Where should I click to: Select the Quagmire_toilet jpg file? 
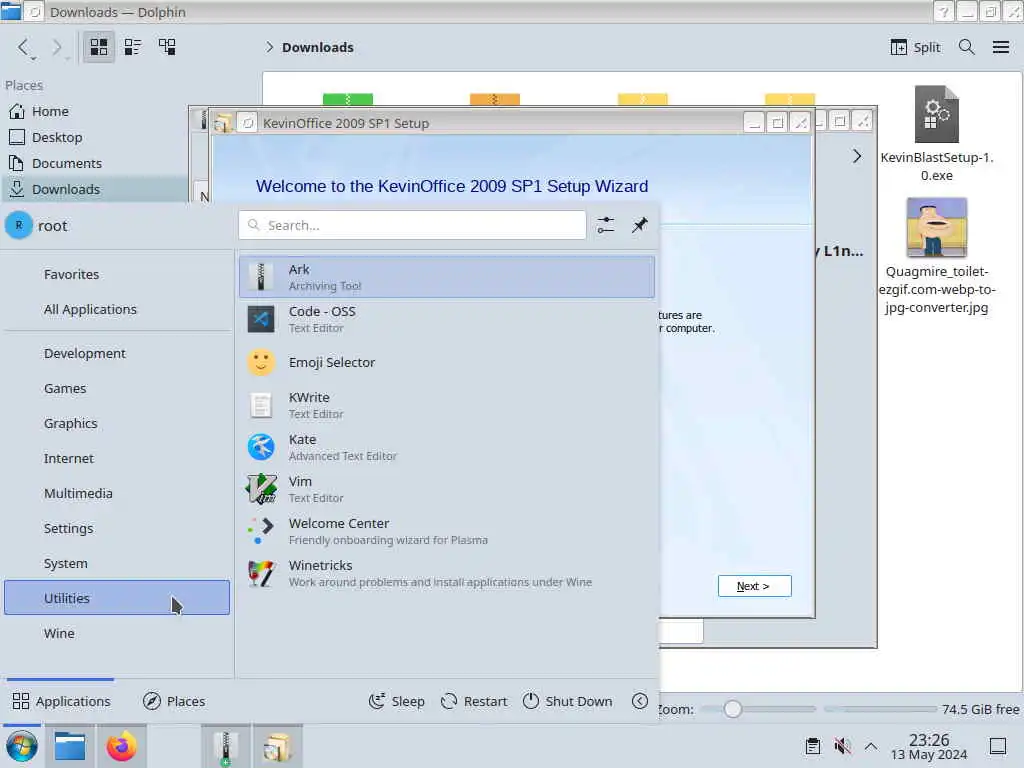pos(936,256)
